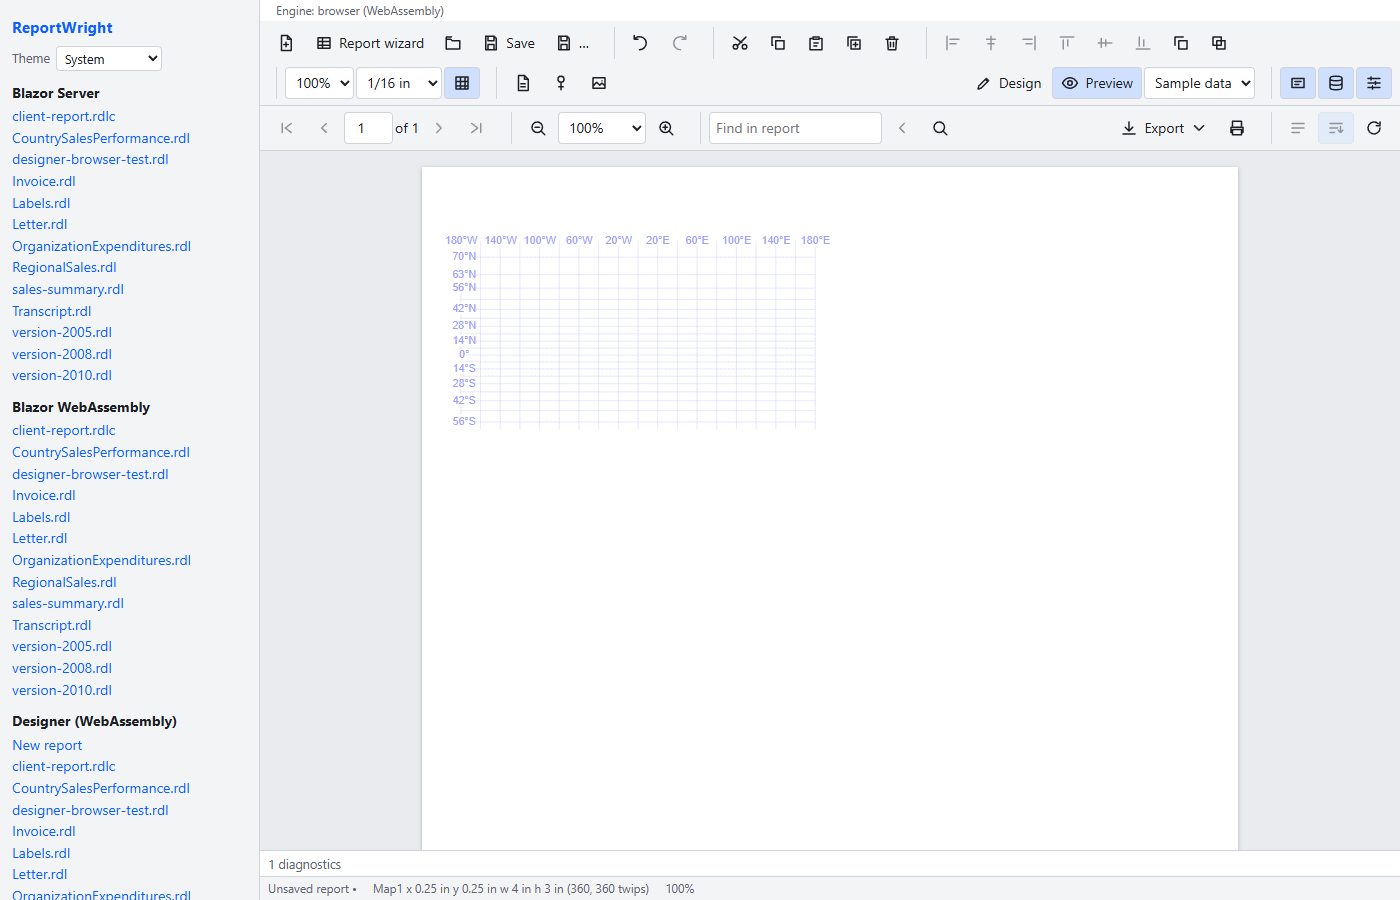Open the Export dropdown menu
Viewport: 1400px width, 900px height.
pos(1164,128)
